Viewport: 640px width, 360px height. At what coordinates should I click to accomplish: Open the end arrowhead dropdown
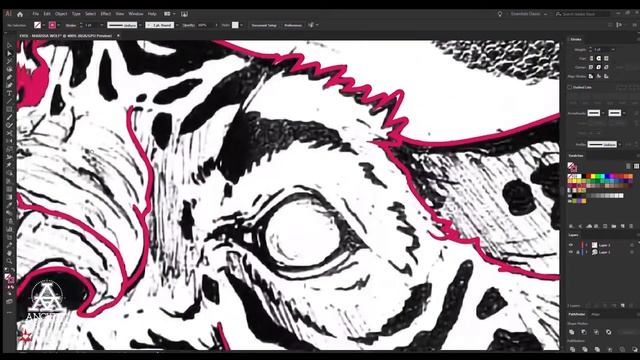click(x=624, y=113)
